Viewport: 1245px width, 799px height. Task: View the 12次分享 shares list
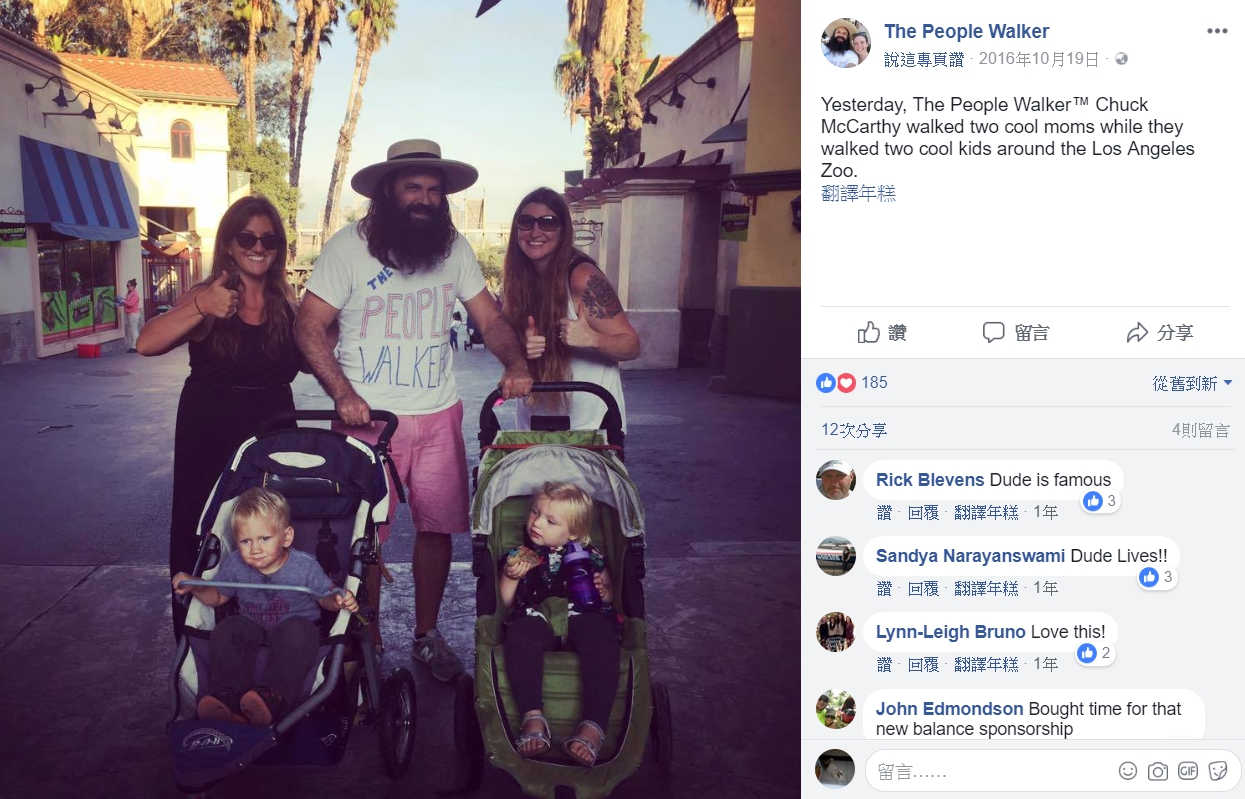[854, 430]
